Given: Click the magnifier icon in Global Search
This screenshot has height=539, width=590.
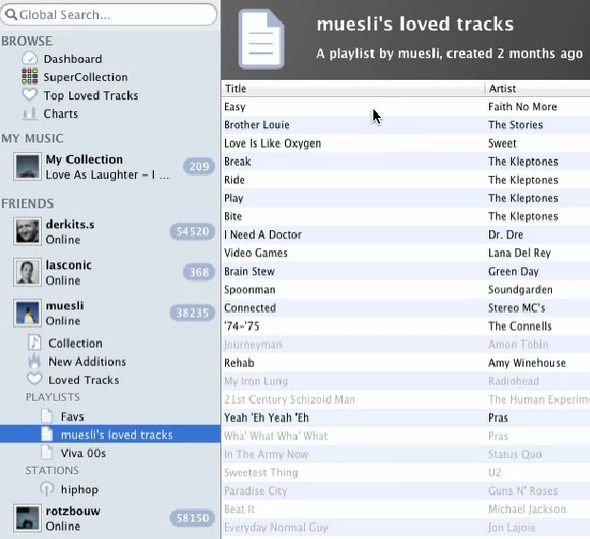Looking at the screenshot, I should coord(11,15).
